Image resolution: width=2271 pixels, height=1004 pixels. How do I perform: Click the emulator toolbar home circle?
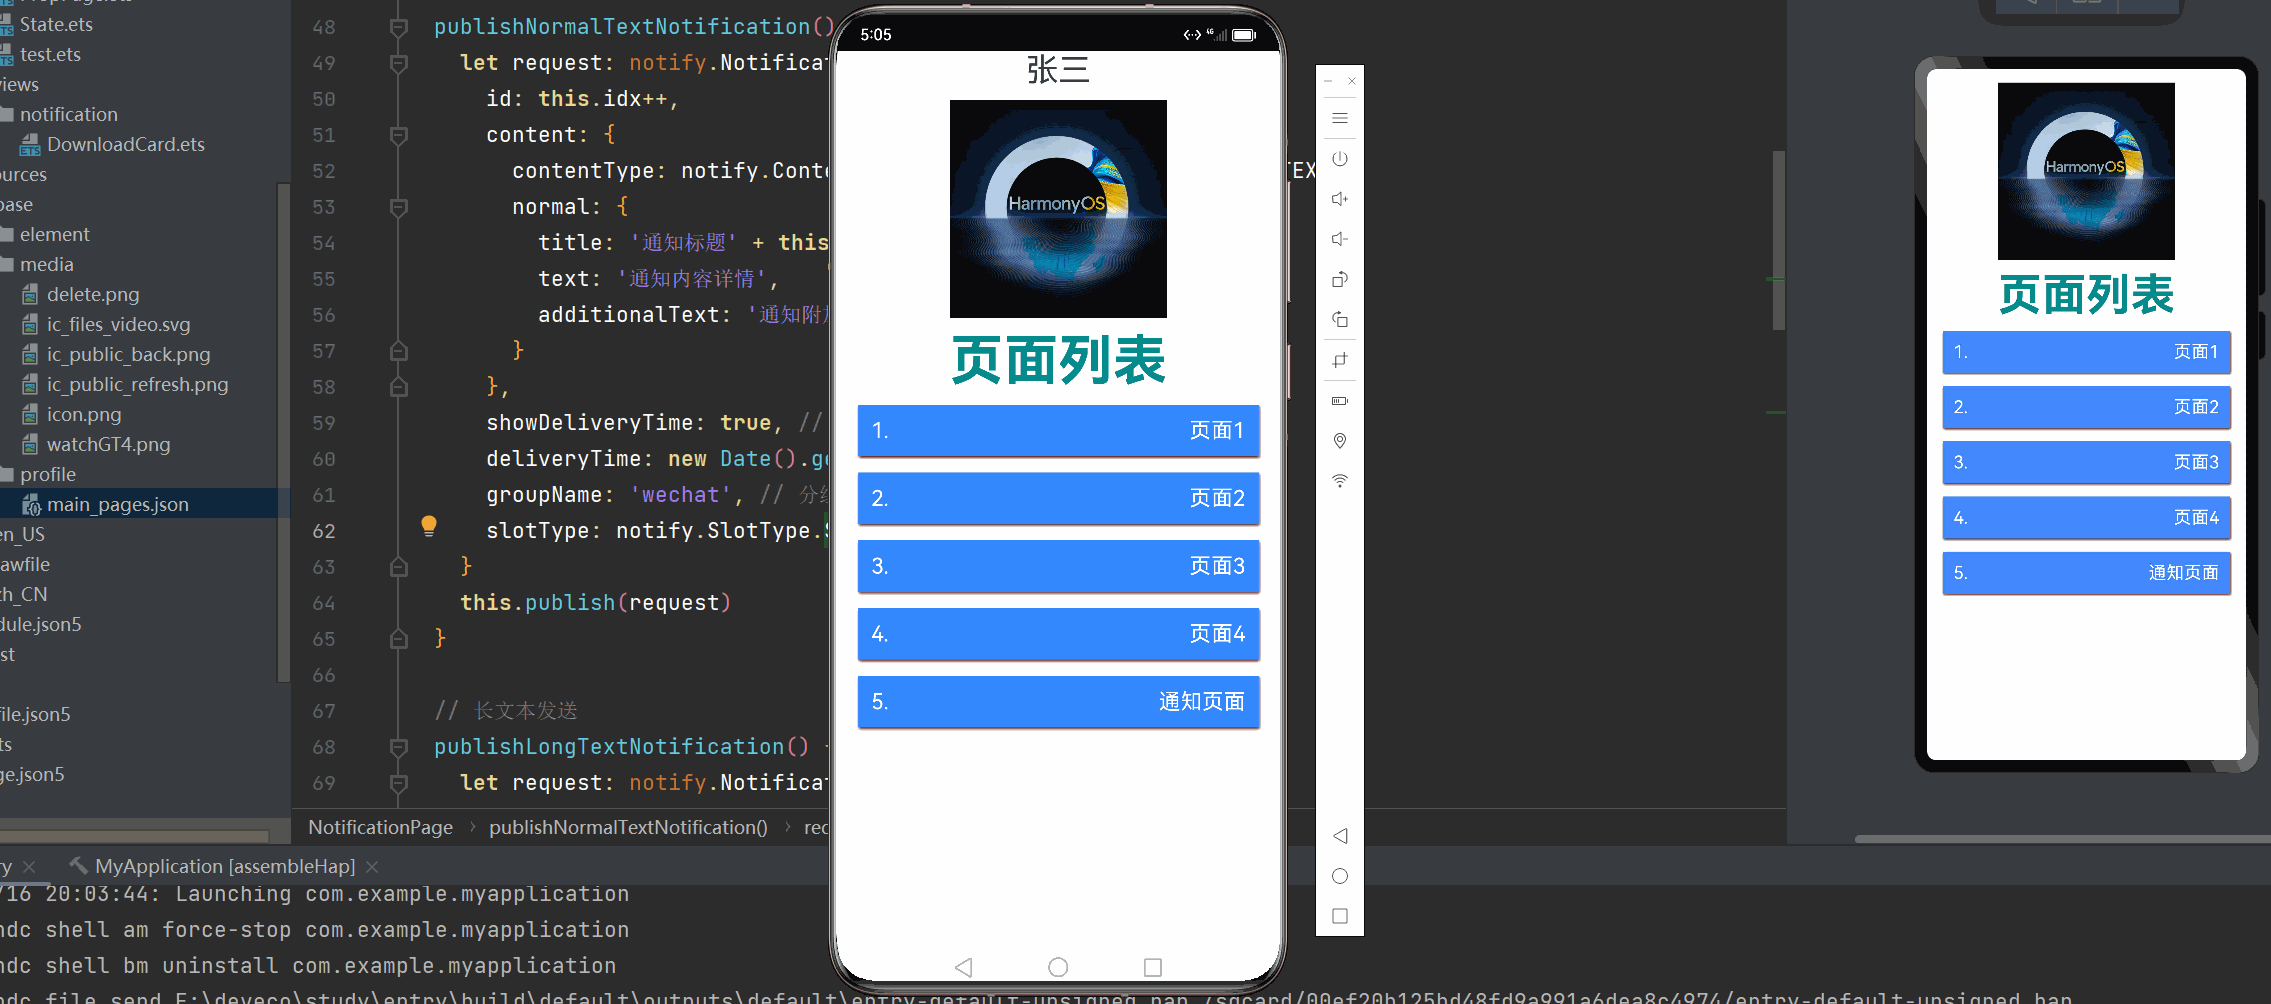point(1340,876)
